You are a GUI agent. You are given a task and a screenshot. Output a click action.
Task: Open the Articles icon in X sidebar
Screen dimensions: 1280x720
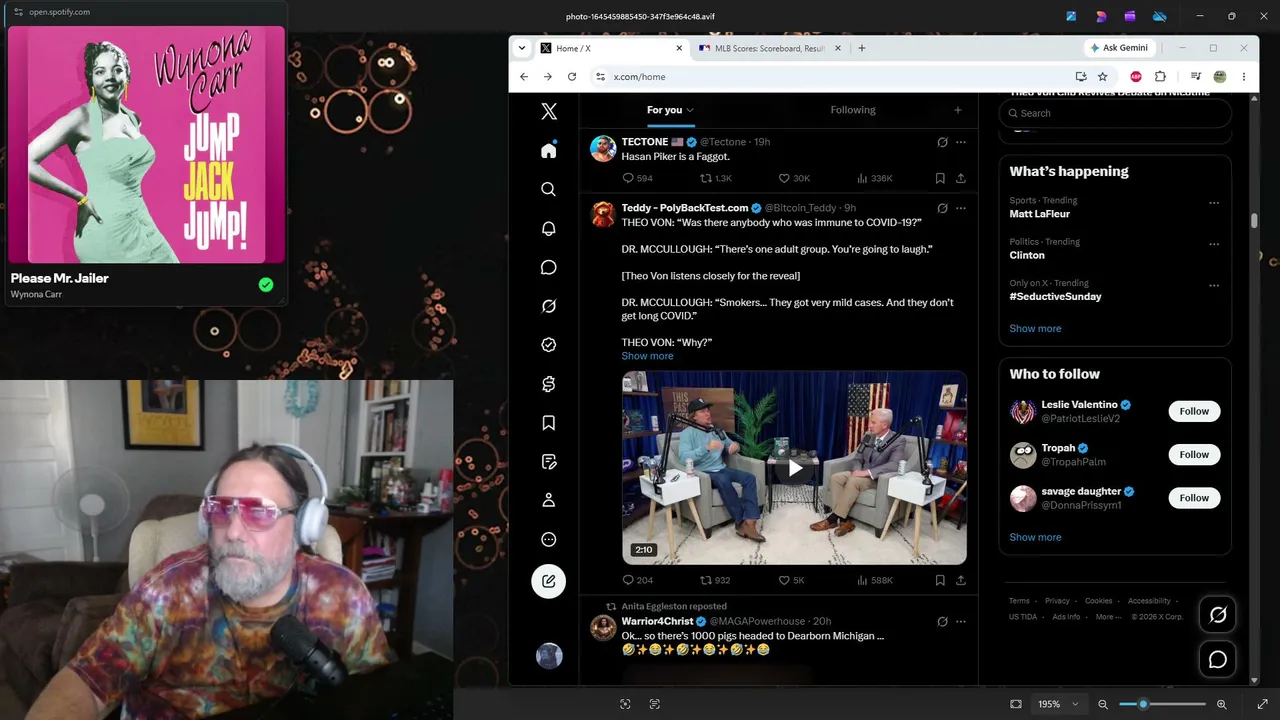click(548, 462)
